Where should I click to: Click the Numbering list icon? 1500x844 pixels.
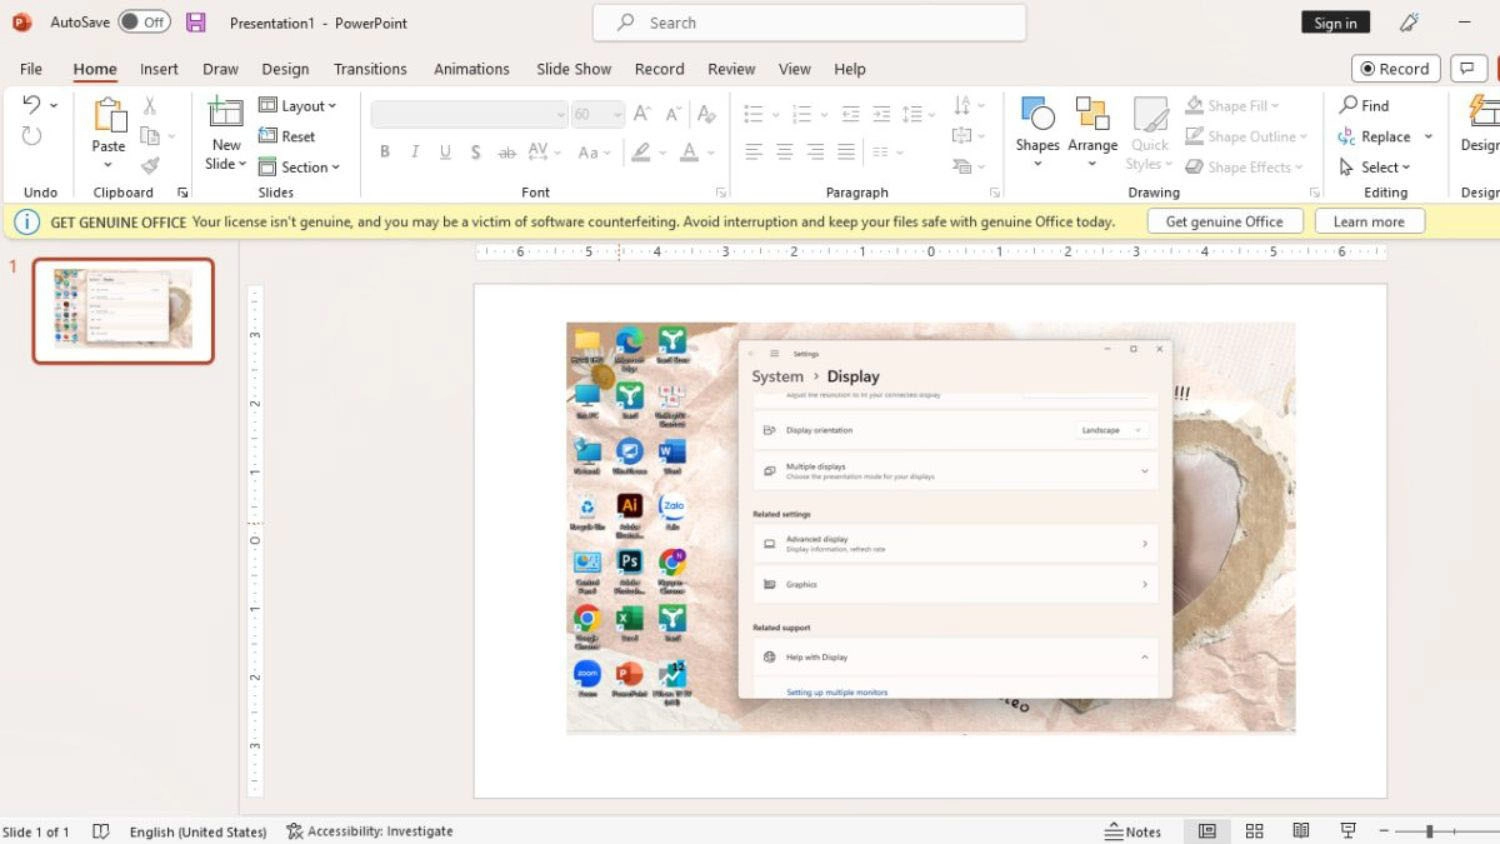pyautogui.click(x=802, y=114)
